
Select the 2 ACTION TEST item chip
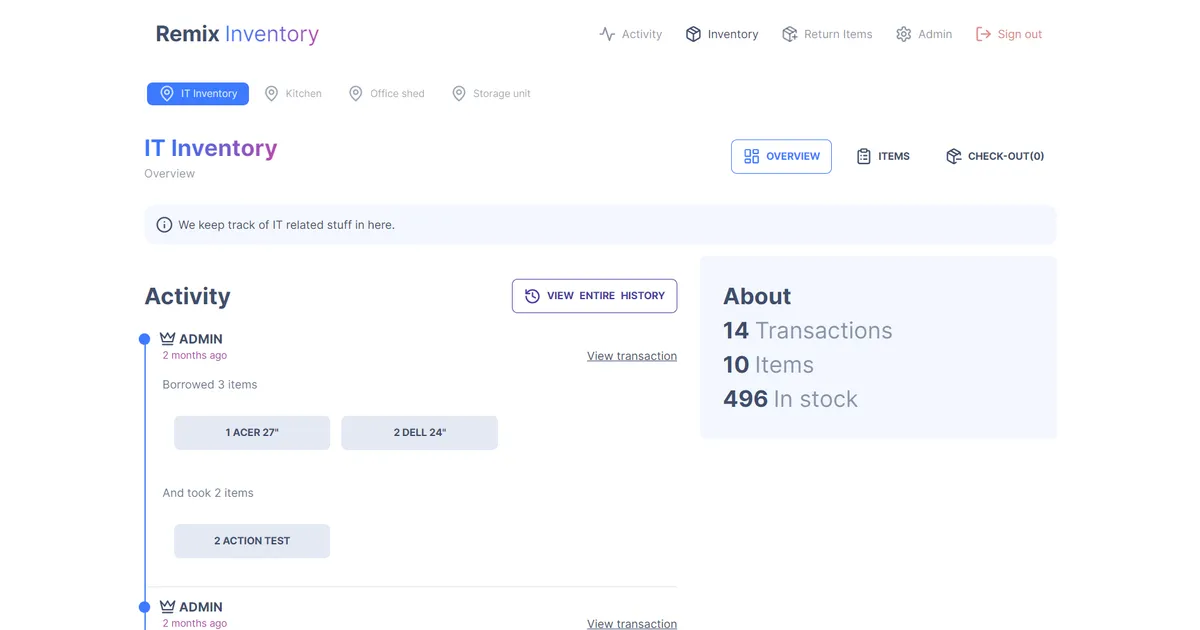[252, 541]
